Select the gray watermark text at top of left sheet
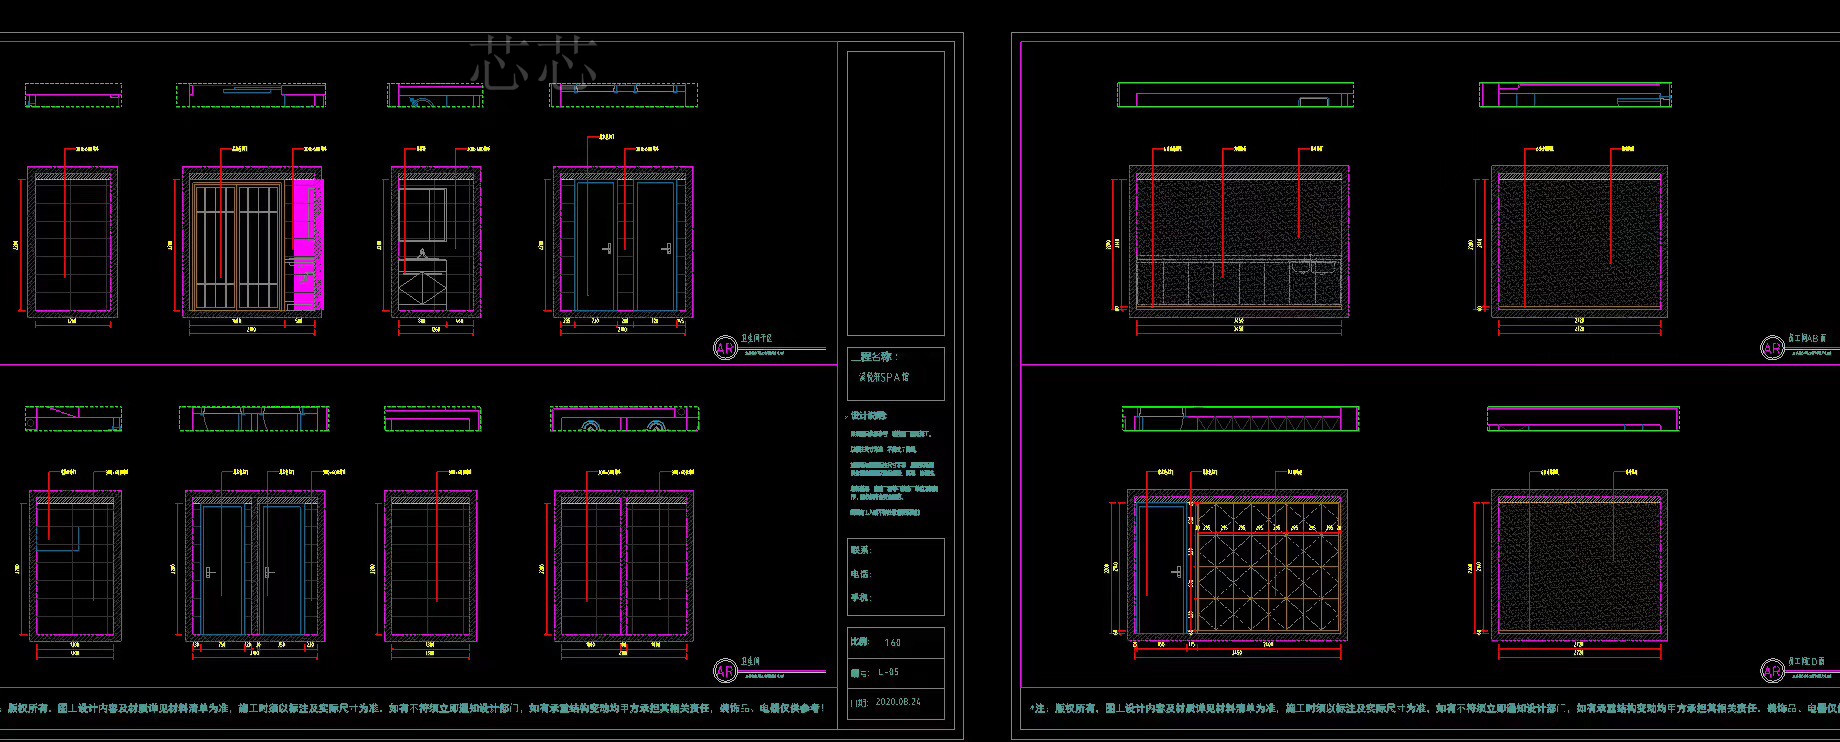The image size is (1840, 742). click(533, 60)
